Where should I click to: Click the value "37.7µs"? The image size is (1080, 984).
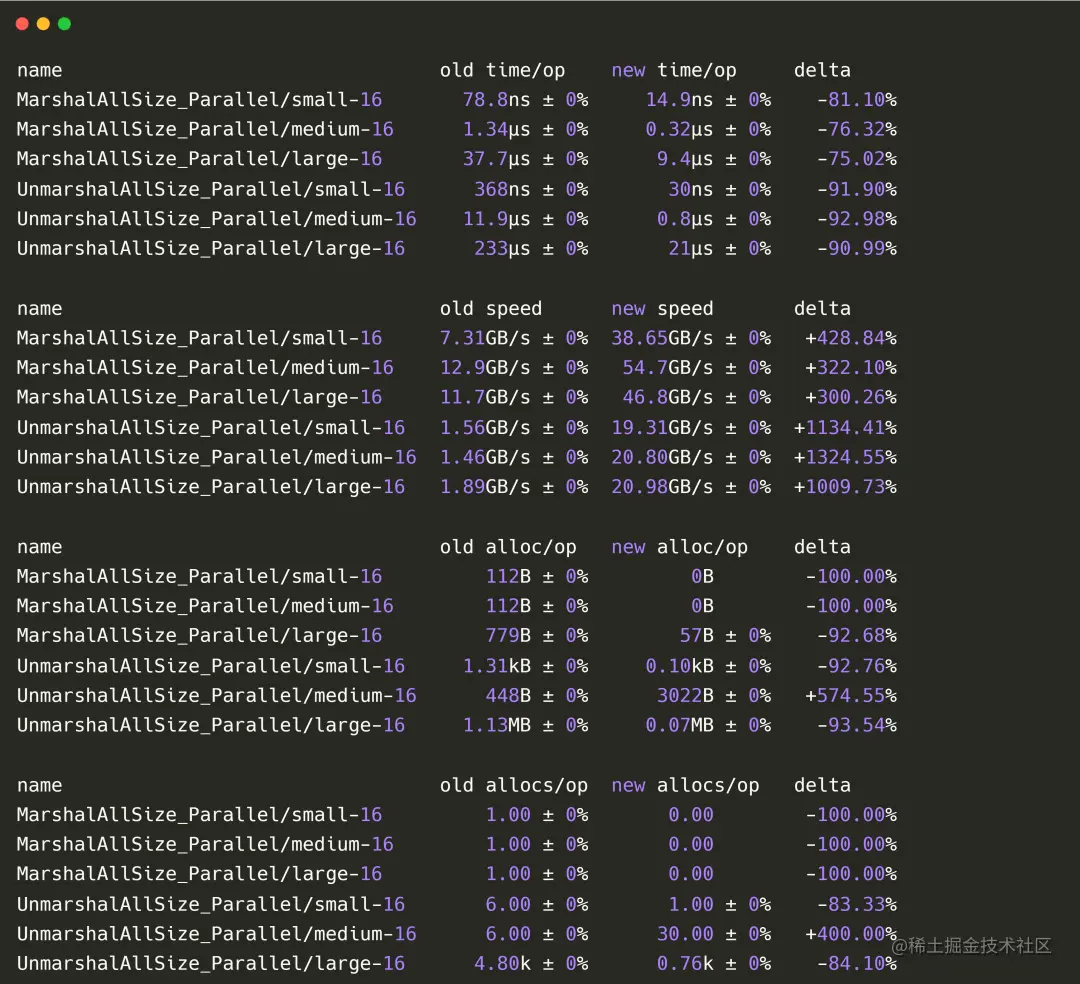(x=496, y=159)
